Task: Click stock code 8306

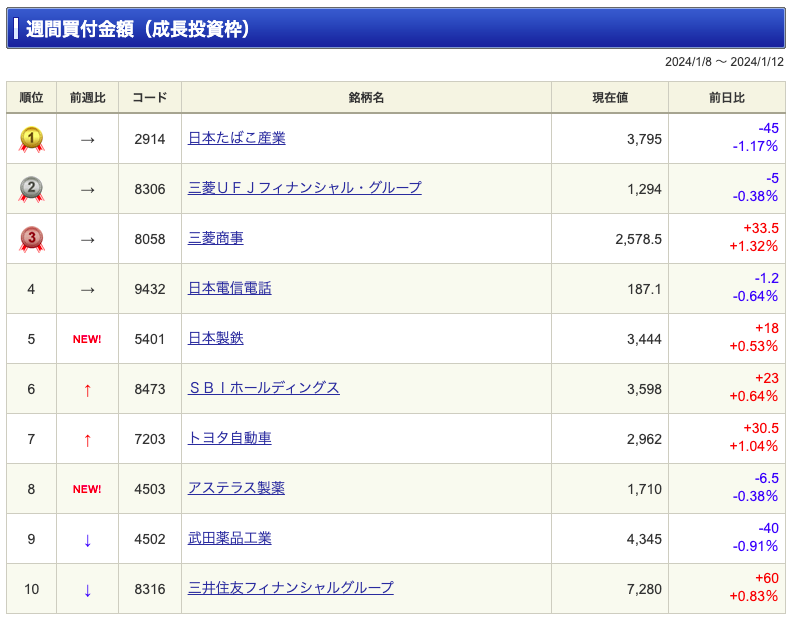Action: [x=150, y=189]
